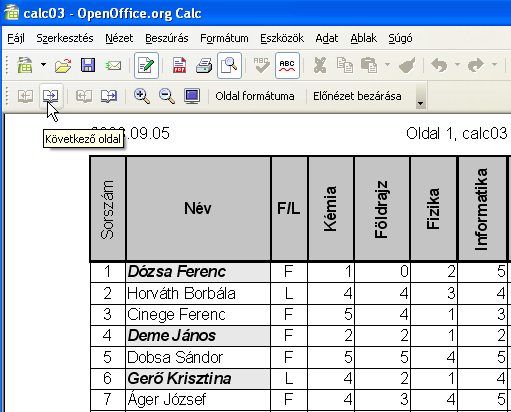Viewport: 511px width, 412px height.
Task: Open the Formátum menu
Action: pyautogui.click(x=224, y=38)
